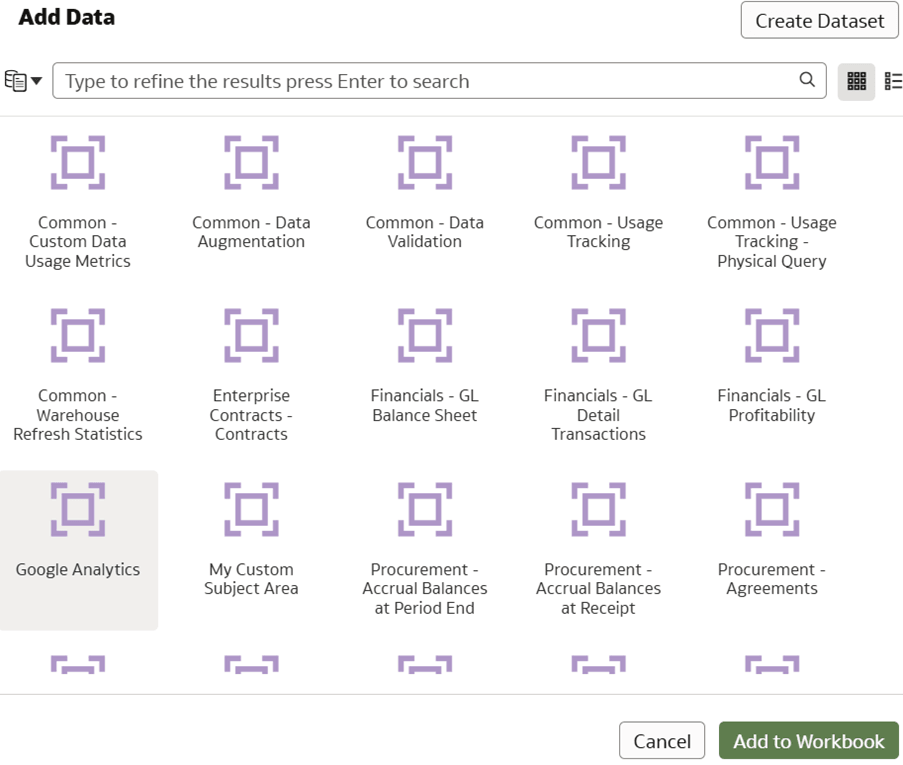
Task: Select the Google Analytics subject area icon
Action: [x=78, y=508]
